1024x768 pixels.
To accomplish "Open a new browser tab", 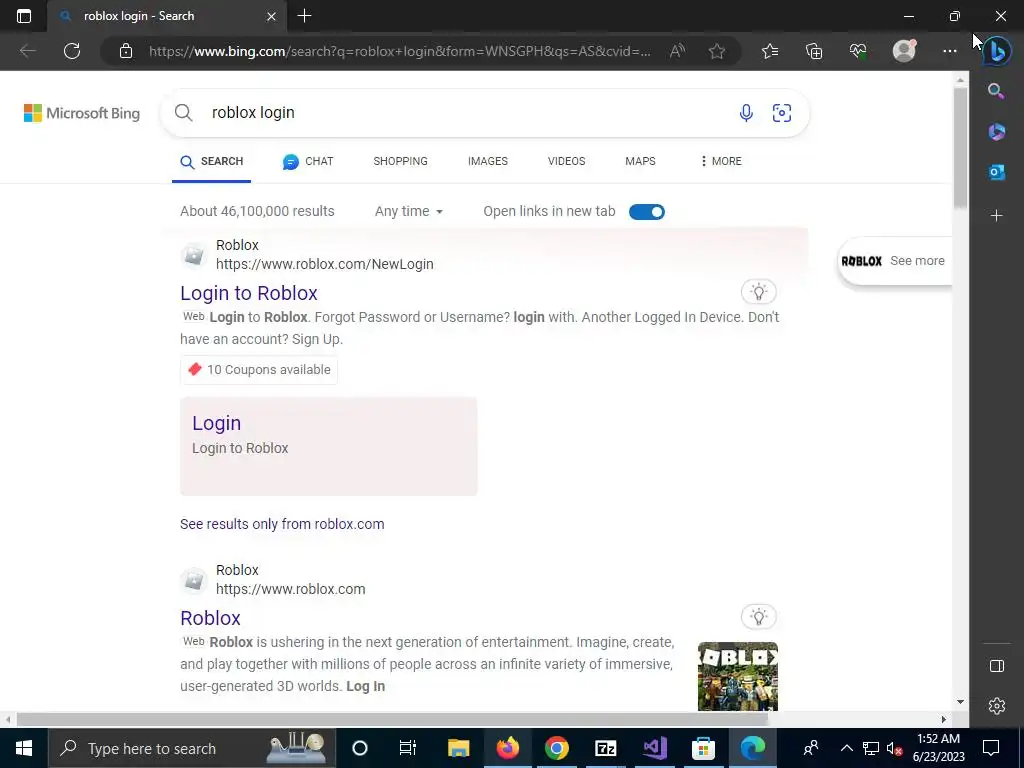I will (304, 16).
